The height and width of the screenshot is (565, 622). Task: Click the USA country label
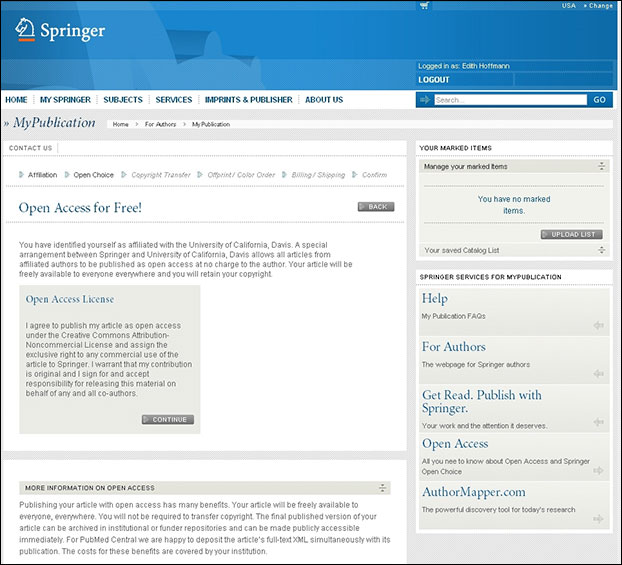click(x=568, y=6)
